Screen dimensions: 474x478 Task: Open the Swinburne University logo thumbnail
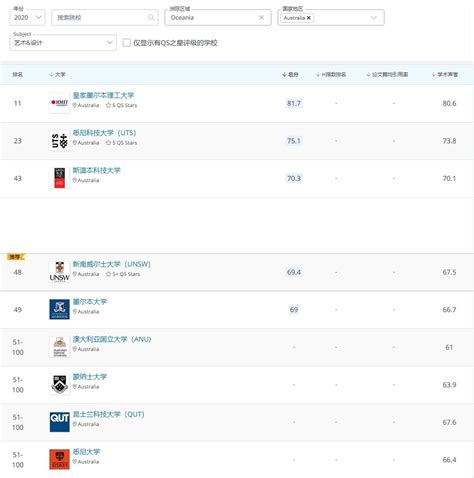click(59, 178)
